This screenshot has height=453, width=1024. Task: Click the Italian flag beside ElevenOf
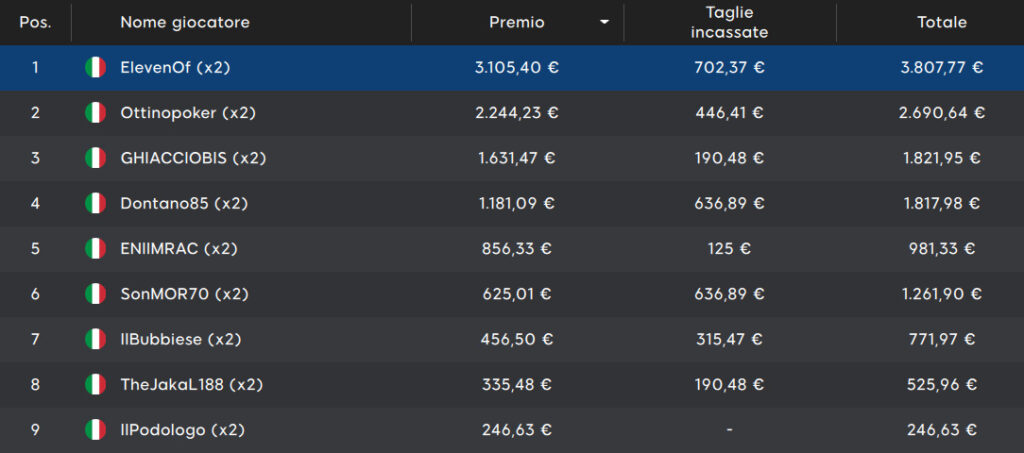click(x=95, y=67)
